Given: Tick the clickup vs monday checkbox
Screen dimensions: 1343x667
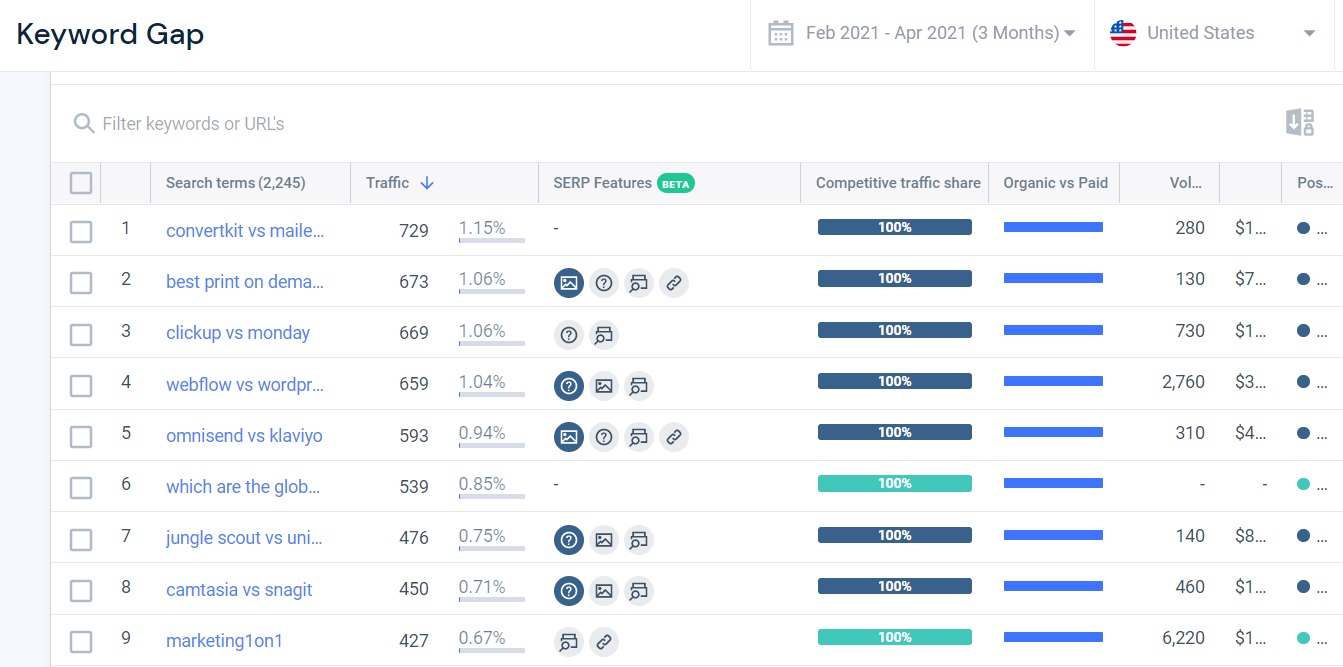Looking at the screenshot, I should pyautogui.click(x=81, y=334).
